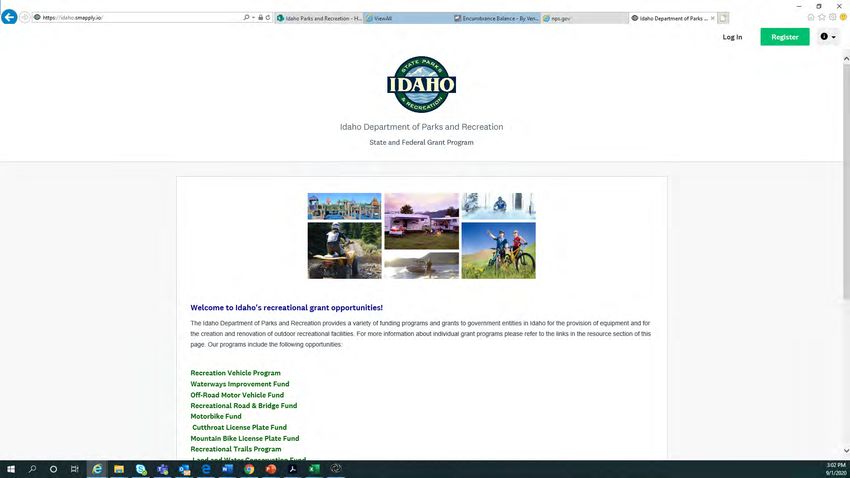
Task: Open Microsoft Teams from the taskbar
Action: [163, 469]
